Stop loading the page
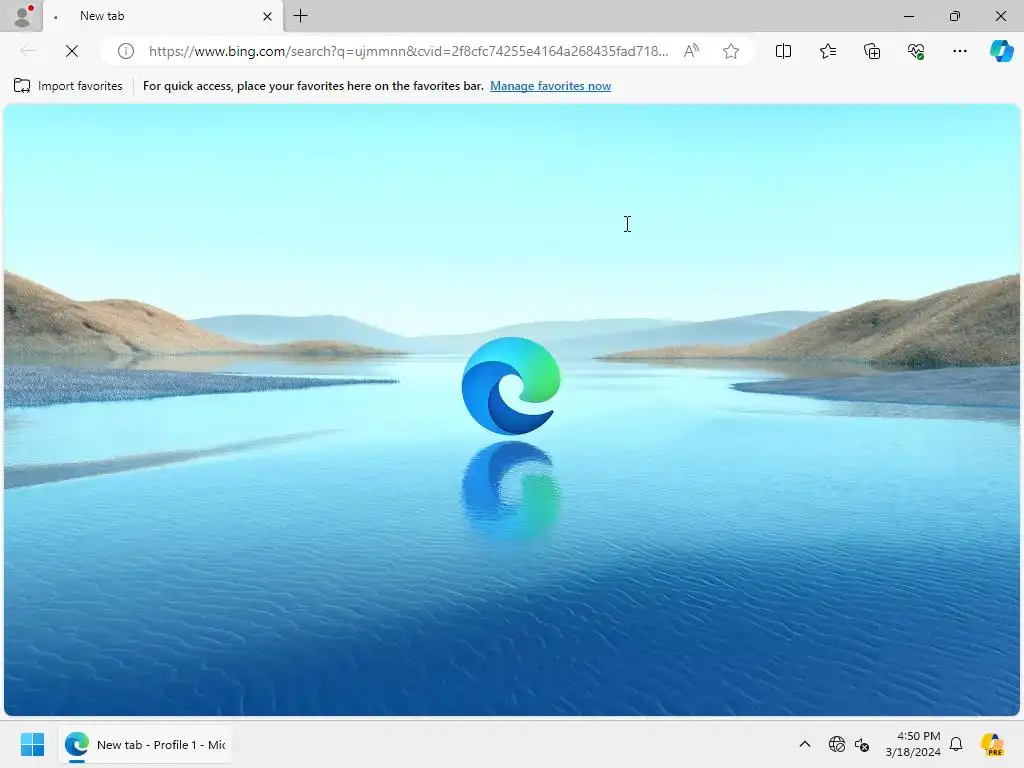Image resolution: width=1024 pixels, height=768 pixels. [72, 51]
